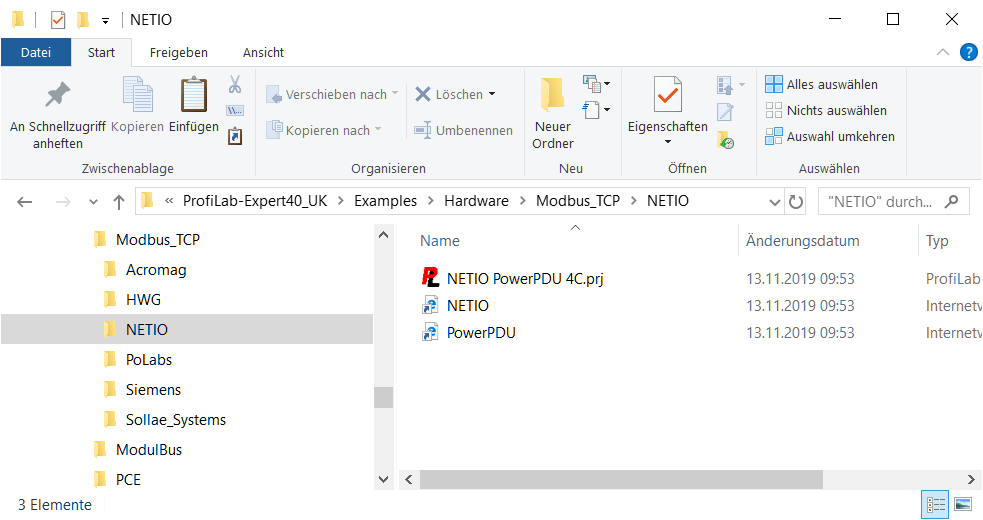The width and height of the screenshot is (983, 520).
Task: Click the edit icon in Öffnen group
Action: click(x=725, y=112)
